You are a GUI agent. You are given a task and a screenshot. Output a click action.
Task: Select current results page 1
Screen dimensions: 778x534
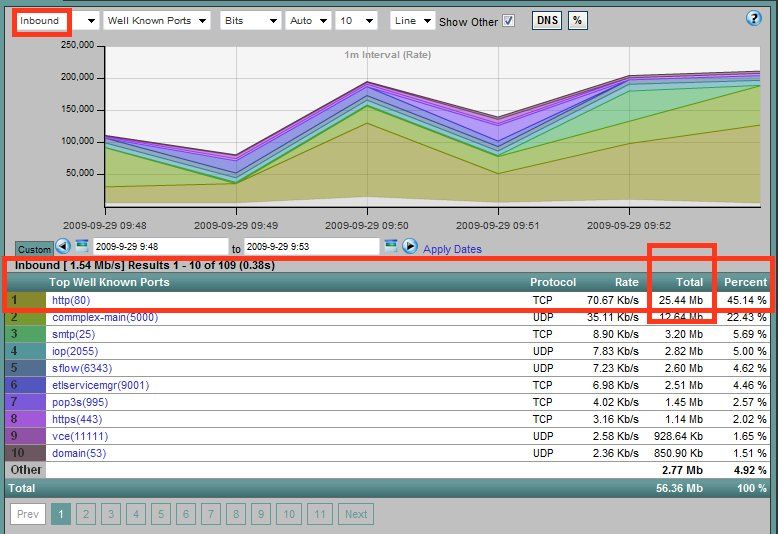tap(61, 514)
